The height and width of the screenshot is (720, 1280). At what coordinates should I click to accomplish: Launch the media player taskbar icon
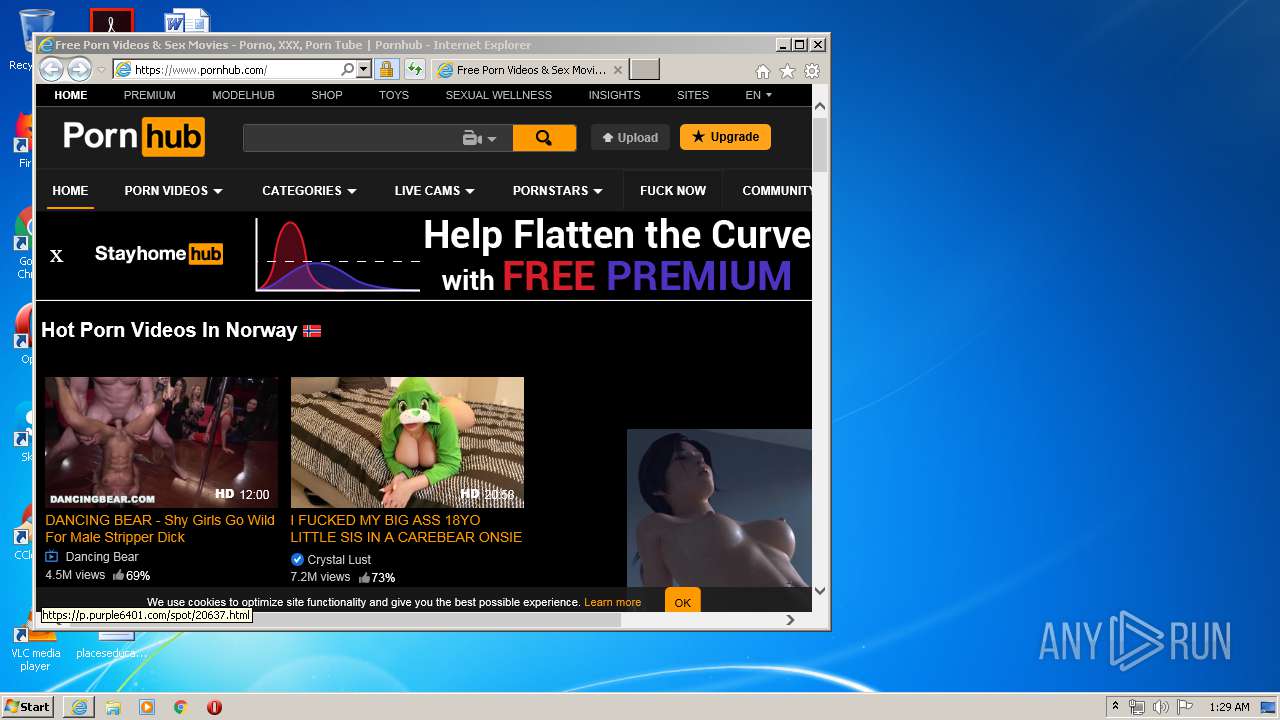click(x=147, y=707)
